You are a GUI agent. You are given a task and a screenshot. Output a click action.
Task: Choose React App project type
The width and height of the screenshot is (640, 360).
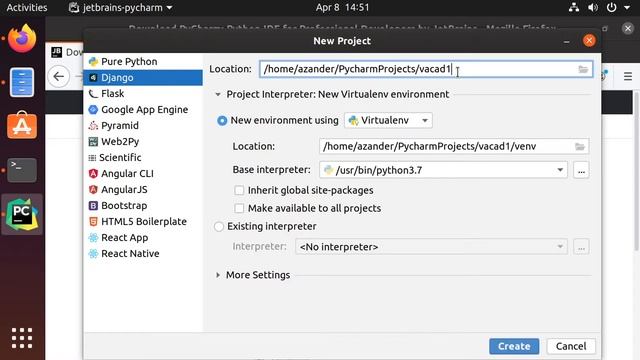pos(142,238)
